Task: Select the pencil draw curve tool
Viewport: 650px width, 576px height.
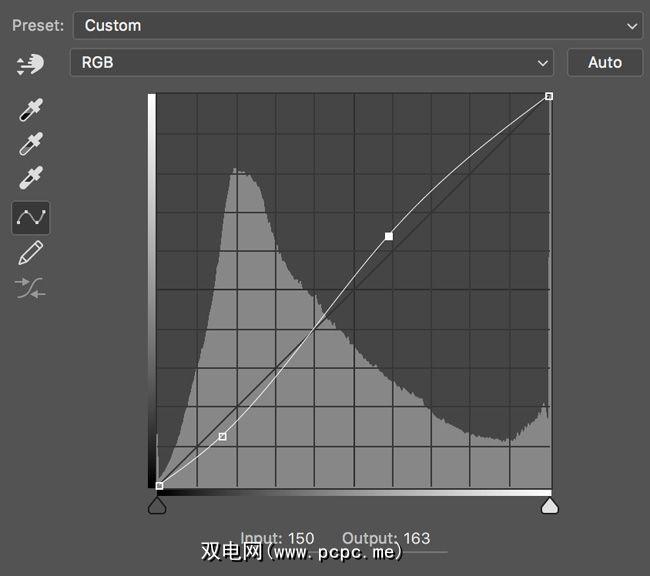Action: point(31,253)
